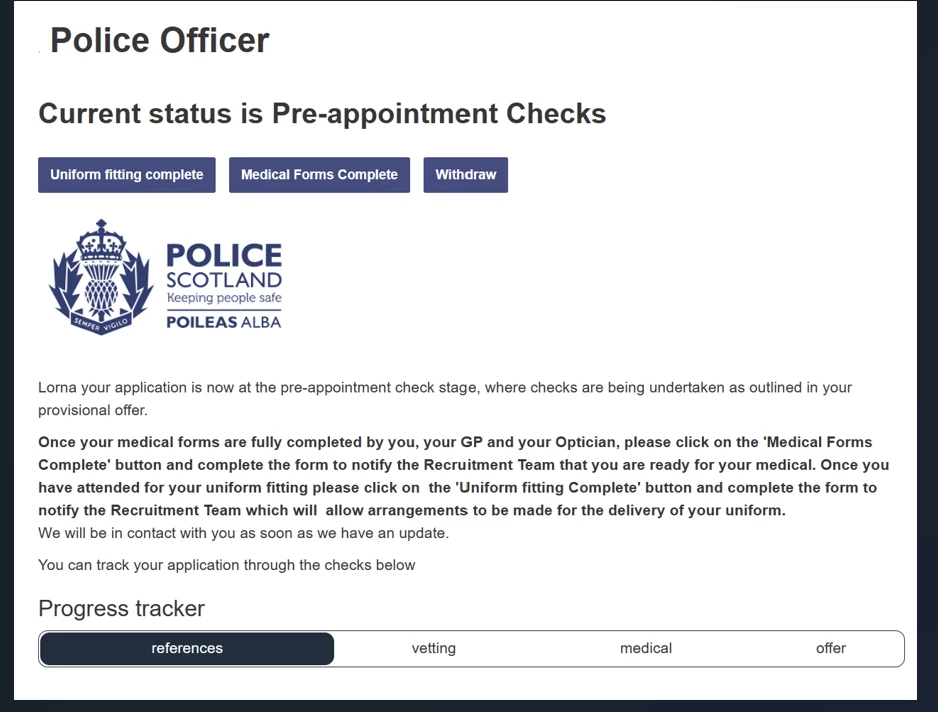Select the offer stage in progress tracker
Image resolution: width=938 pixels, height=712 pixels.
click(x=831, y=649)
